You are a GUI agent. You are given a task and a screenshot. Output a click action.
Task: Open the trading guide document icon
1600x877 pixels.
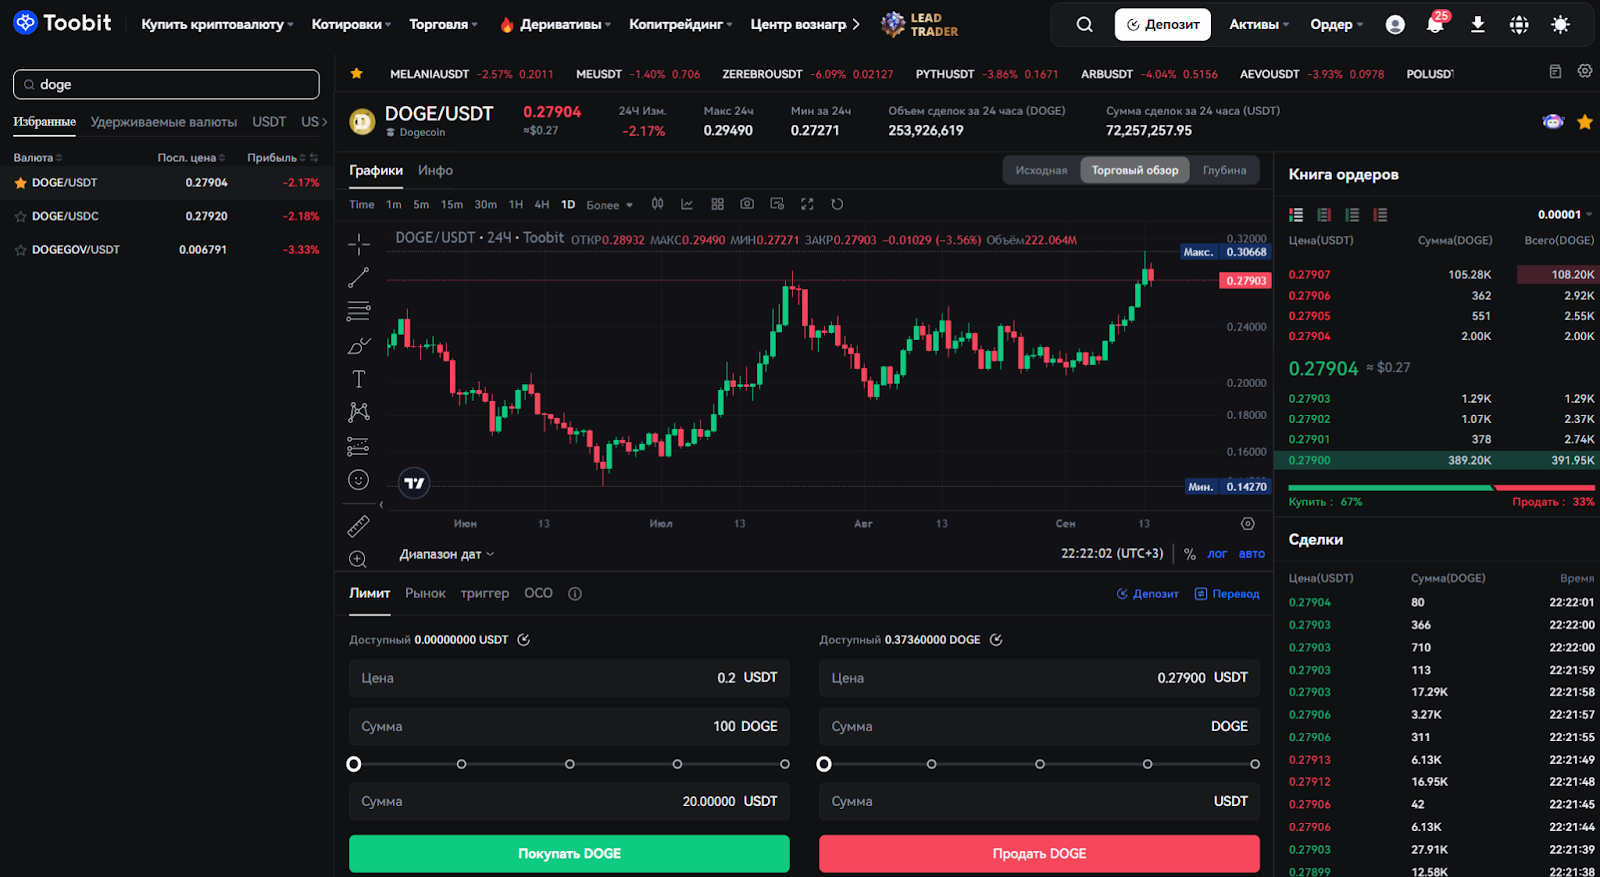[x=1555, y=71]
